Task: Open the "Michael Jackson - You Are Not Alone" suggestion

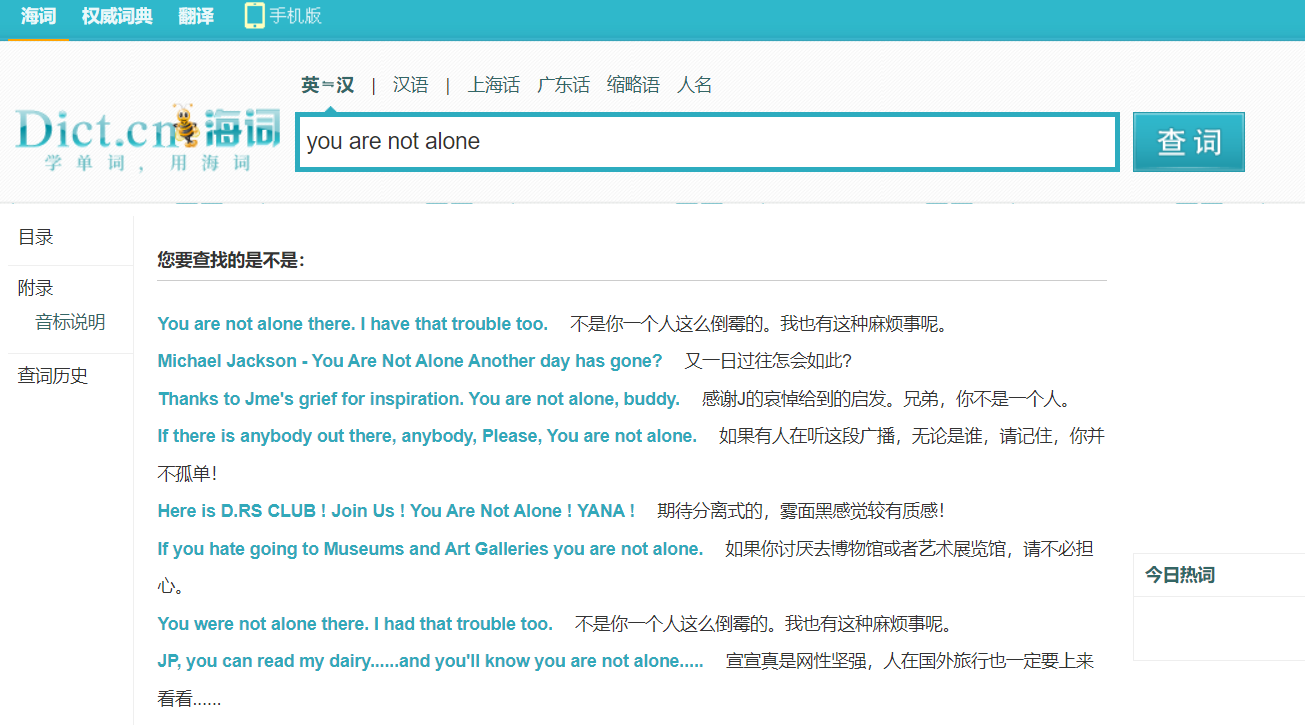Action: (410, 361)
